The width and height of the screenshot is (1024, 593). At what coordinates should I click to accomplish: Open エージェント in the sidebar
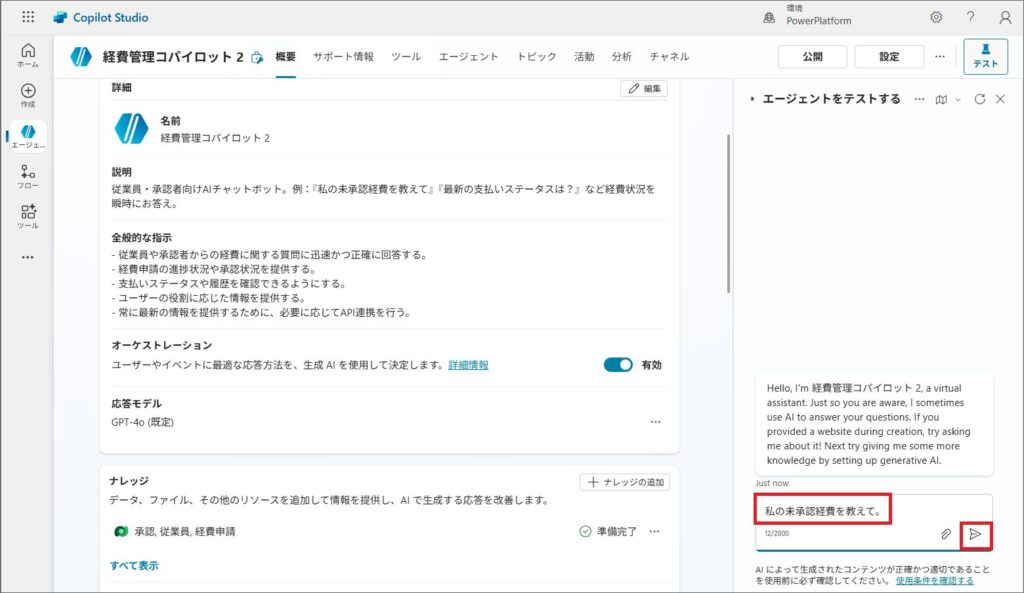(28, 136)
